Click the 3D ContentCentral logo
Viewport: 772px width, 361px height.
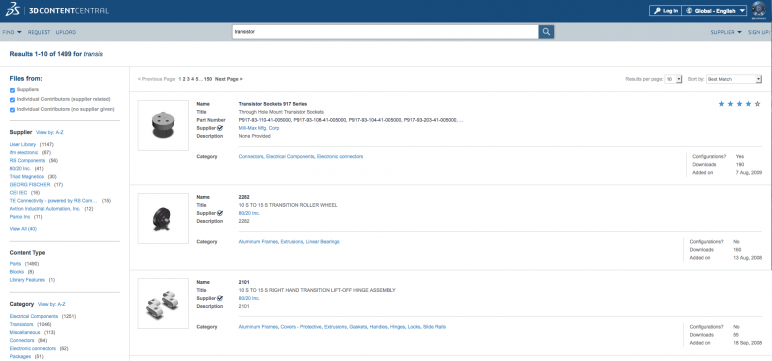coord(57,11)
